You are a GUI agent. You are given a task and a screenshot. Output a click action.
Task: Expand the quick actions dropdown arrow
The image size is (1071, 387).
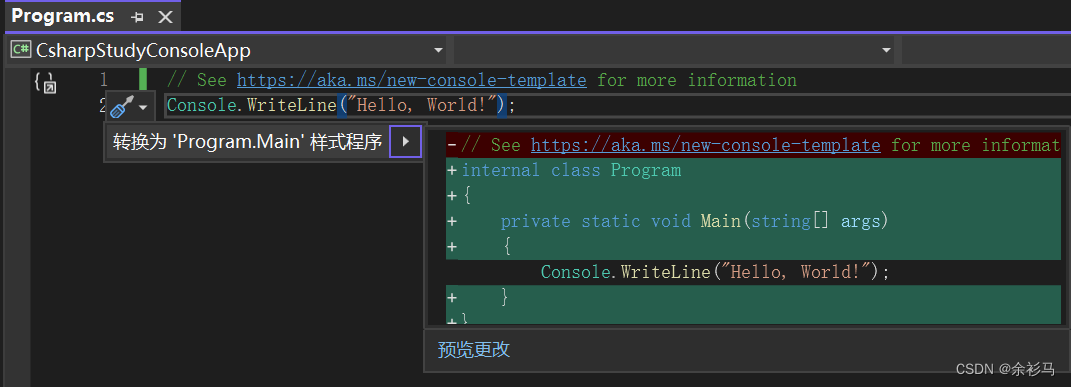tap(143, 107)
